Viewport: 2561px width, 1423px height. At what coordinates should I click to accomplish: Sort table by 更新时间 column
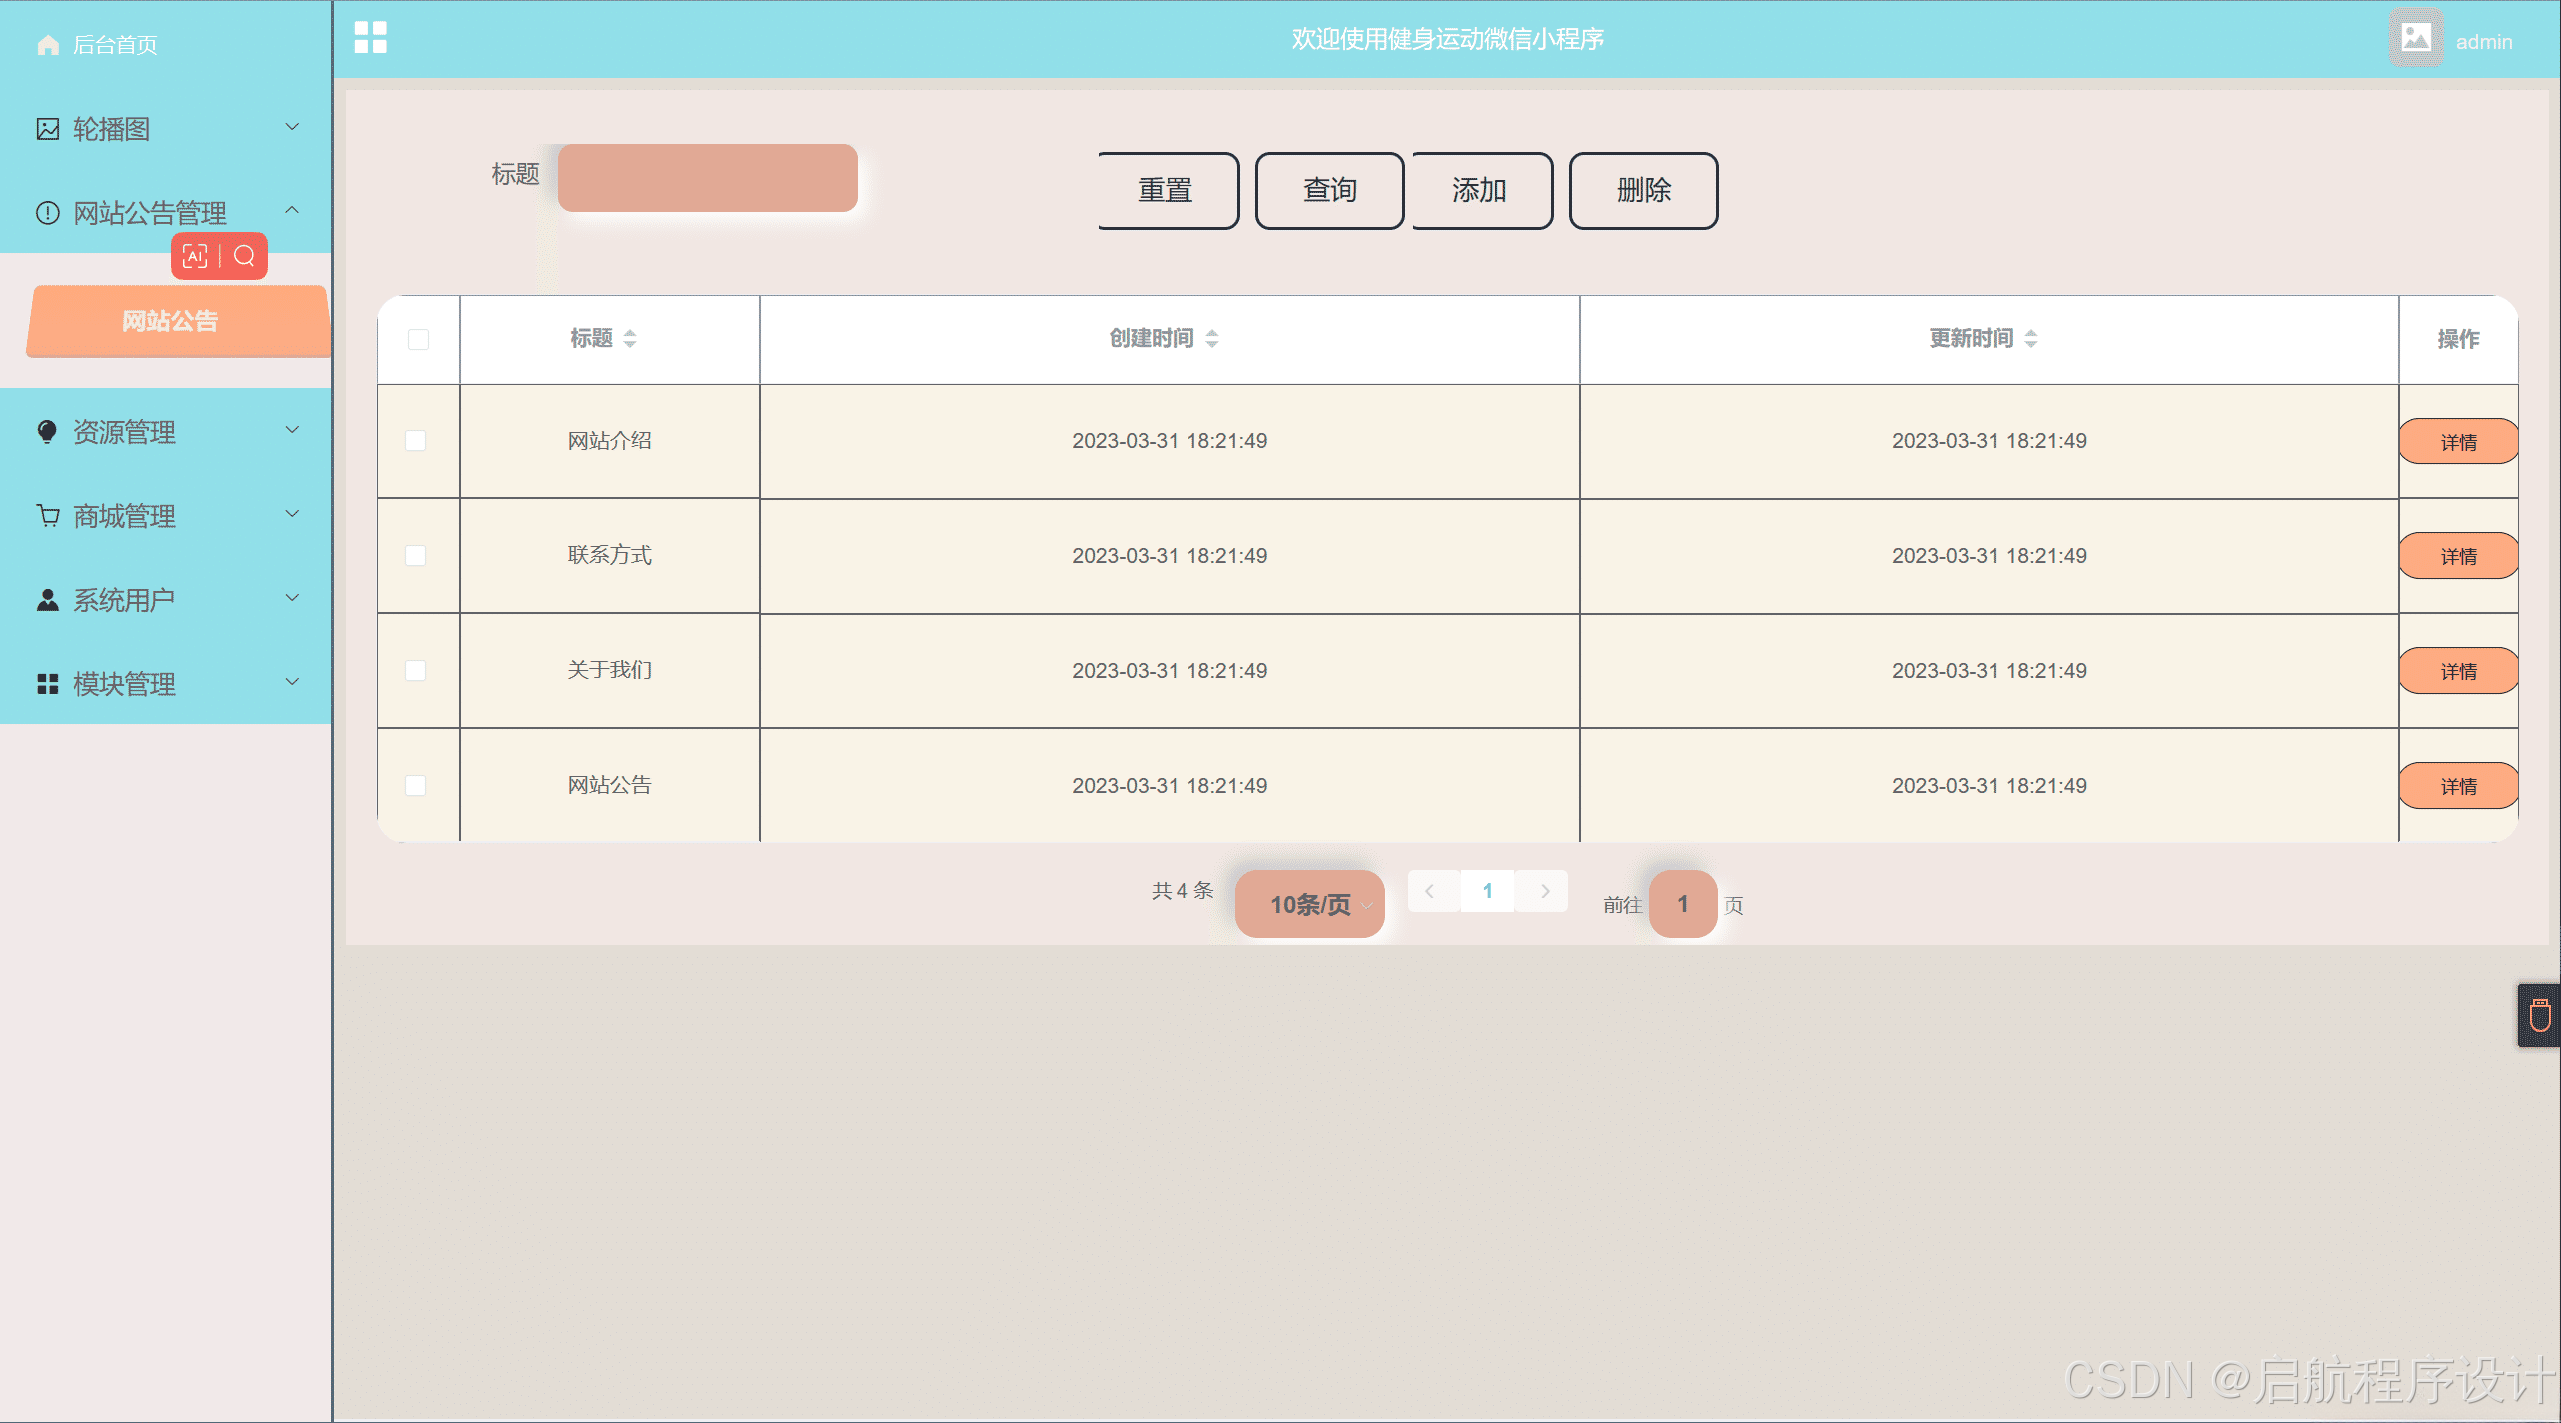point(2031,339)
